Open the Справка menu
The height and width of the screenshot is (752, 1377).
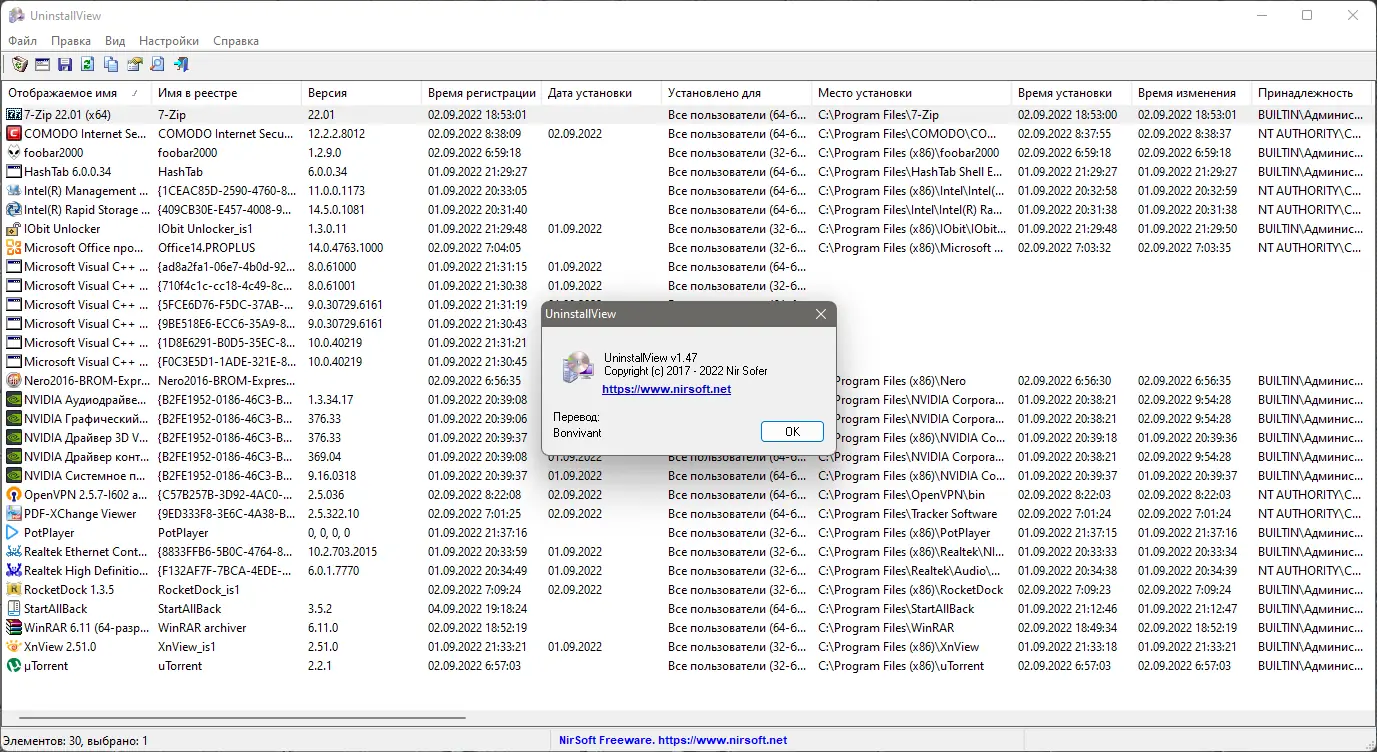[x=236, y=41]
